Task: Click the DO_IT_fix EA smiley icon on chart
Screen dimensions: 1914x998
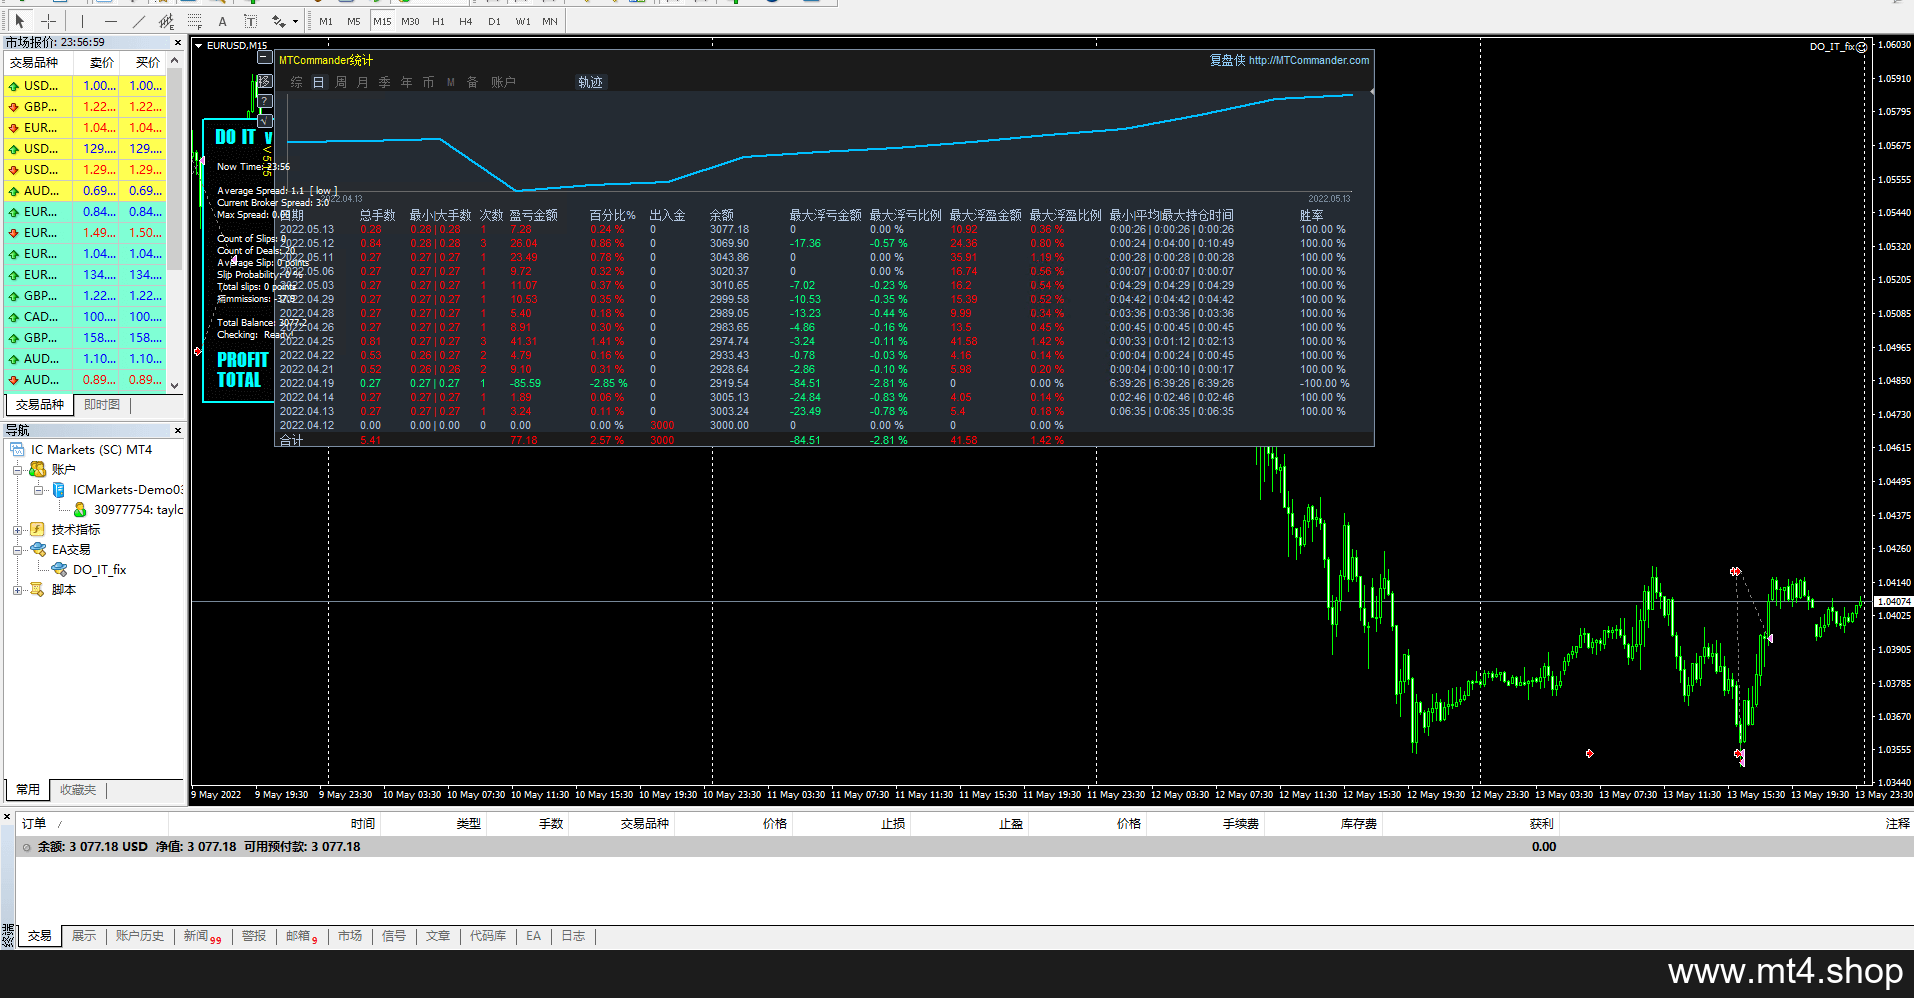Action: pyautogui.click(x=1861, y=47)
